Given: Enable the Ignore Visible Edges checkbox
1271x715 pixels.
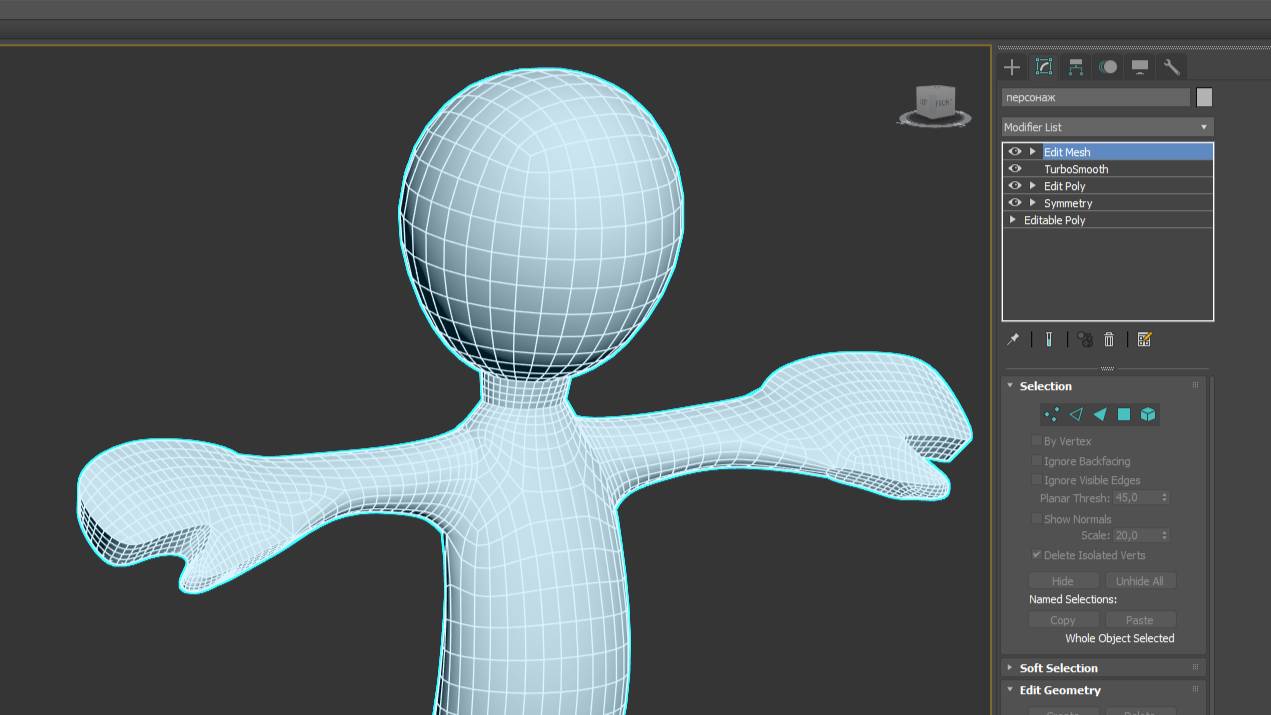Looking at the screenshot, I should click(1037, 479).
